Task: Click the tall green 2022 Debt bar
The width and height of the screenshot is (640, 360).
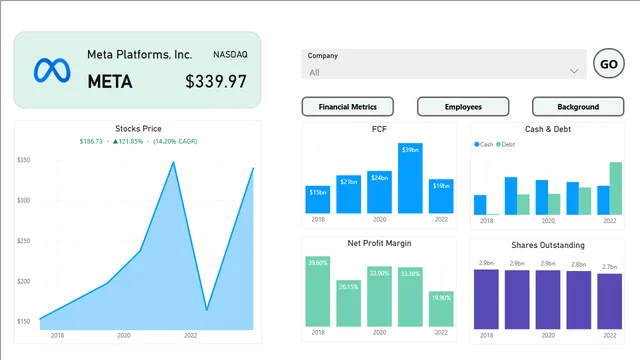Action: 616,188
